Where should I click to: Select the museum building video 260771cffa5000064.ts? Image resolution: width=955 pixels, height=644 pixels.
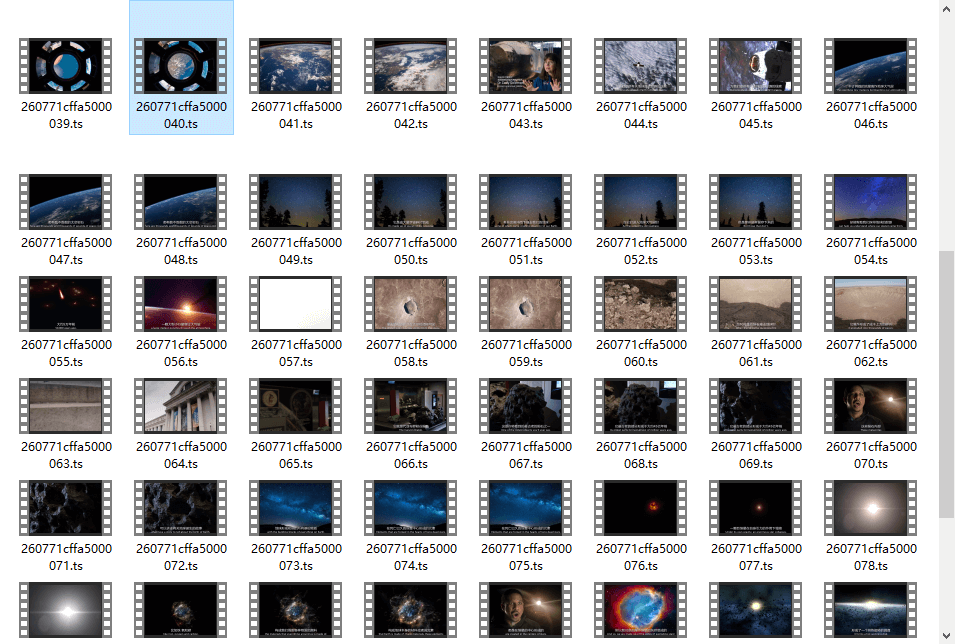point(181,406)
